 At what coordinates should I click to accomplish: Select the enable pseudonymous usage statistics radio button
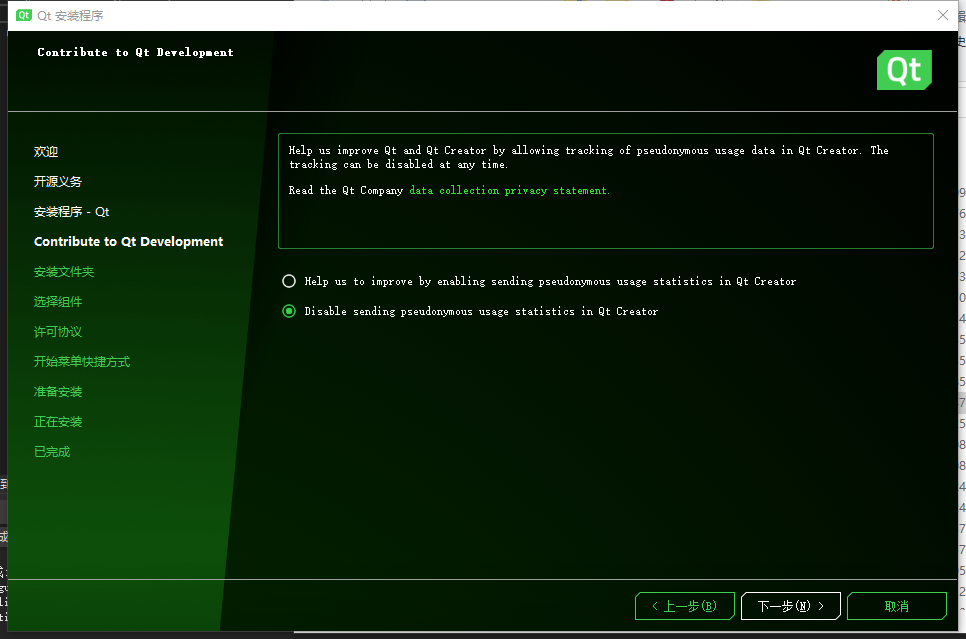pyautogui.click(x=289, y=282)
